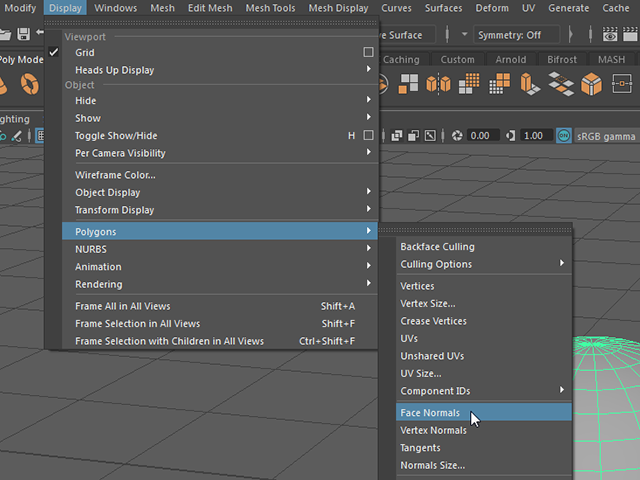This screenshot has width=640, height=480.
Task: Click the Mirror polygon shelf icon
Action: 438,84
